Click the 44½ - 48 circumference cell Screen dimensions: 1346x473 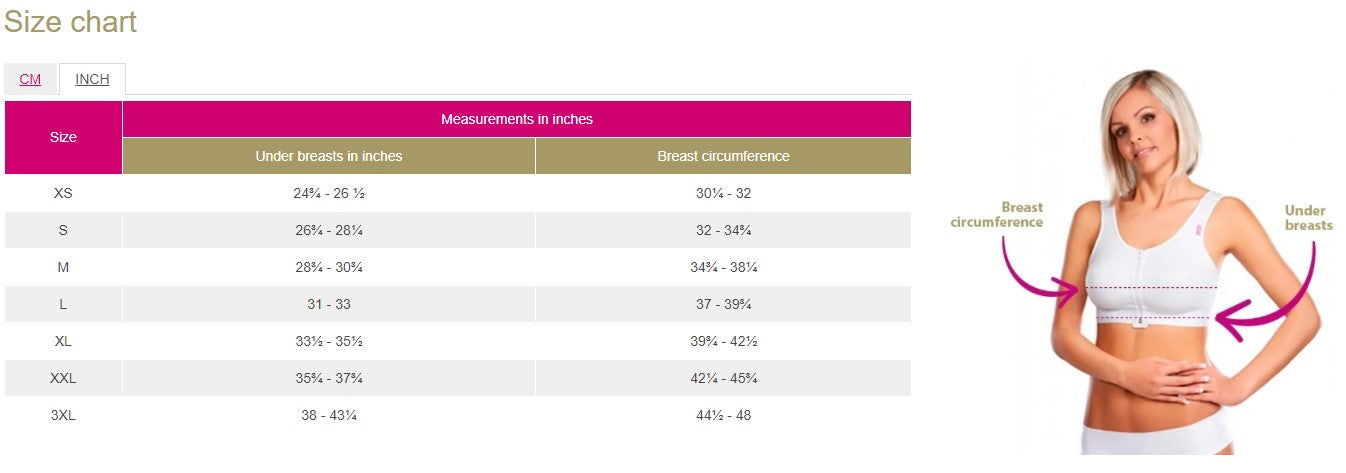point(723,415)
